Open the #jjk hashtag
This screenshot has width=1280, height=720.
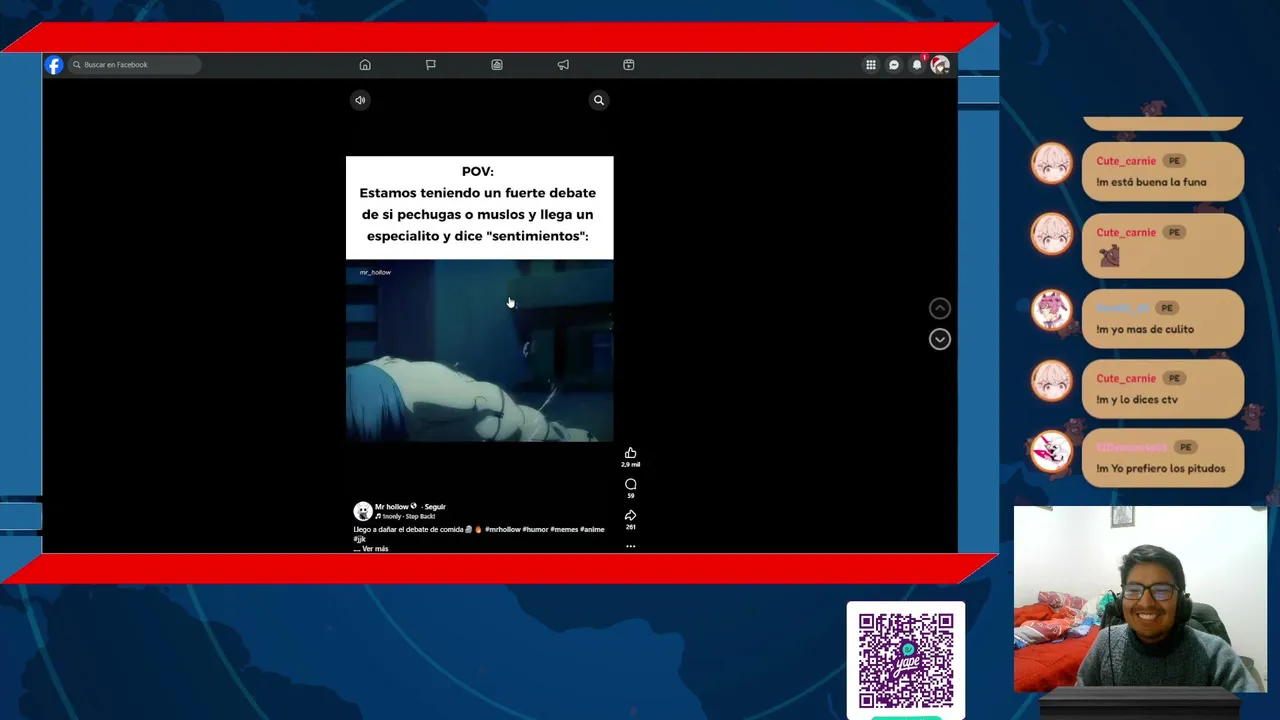[x=360, y=539]
